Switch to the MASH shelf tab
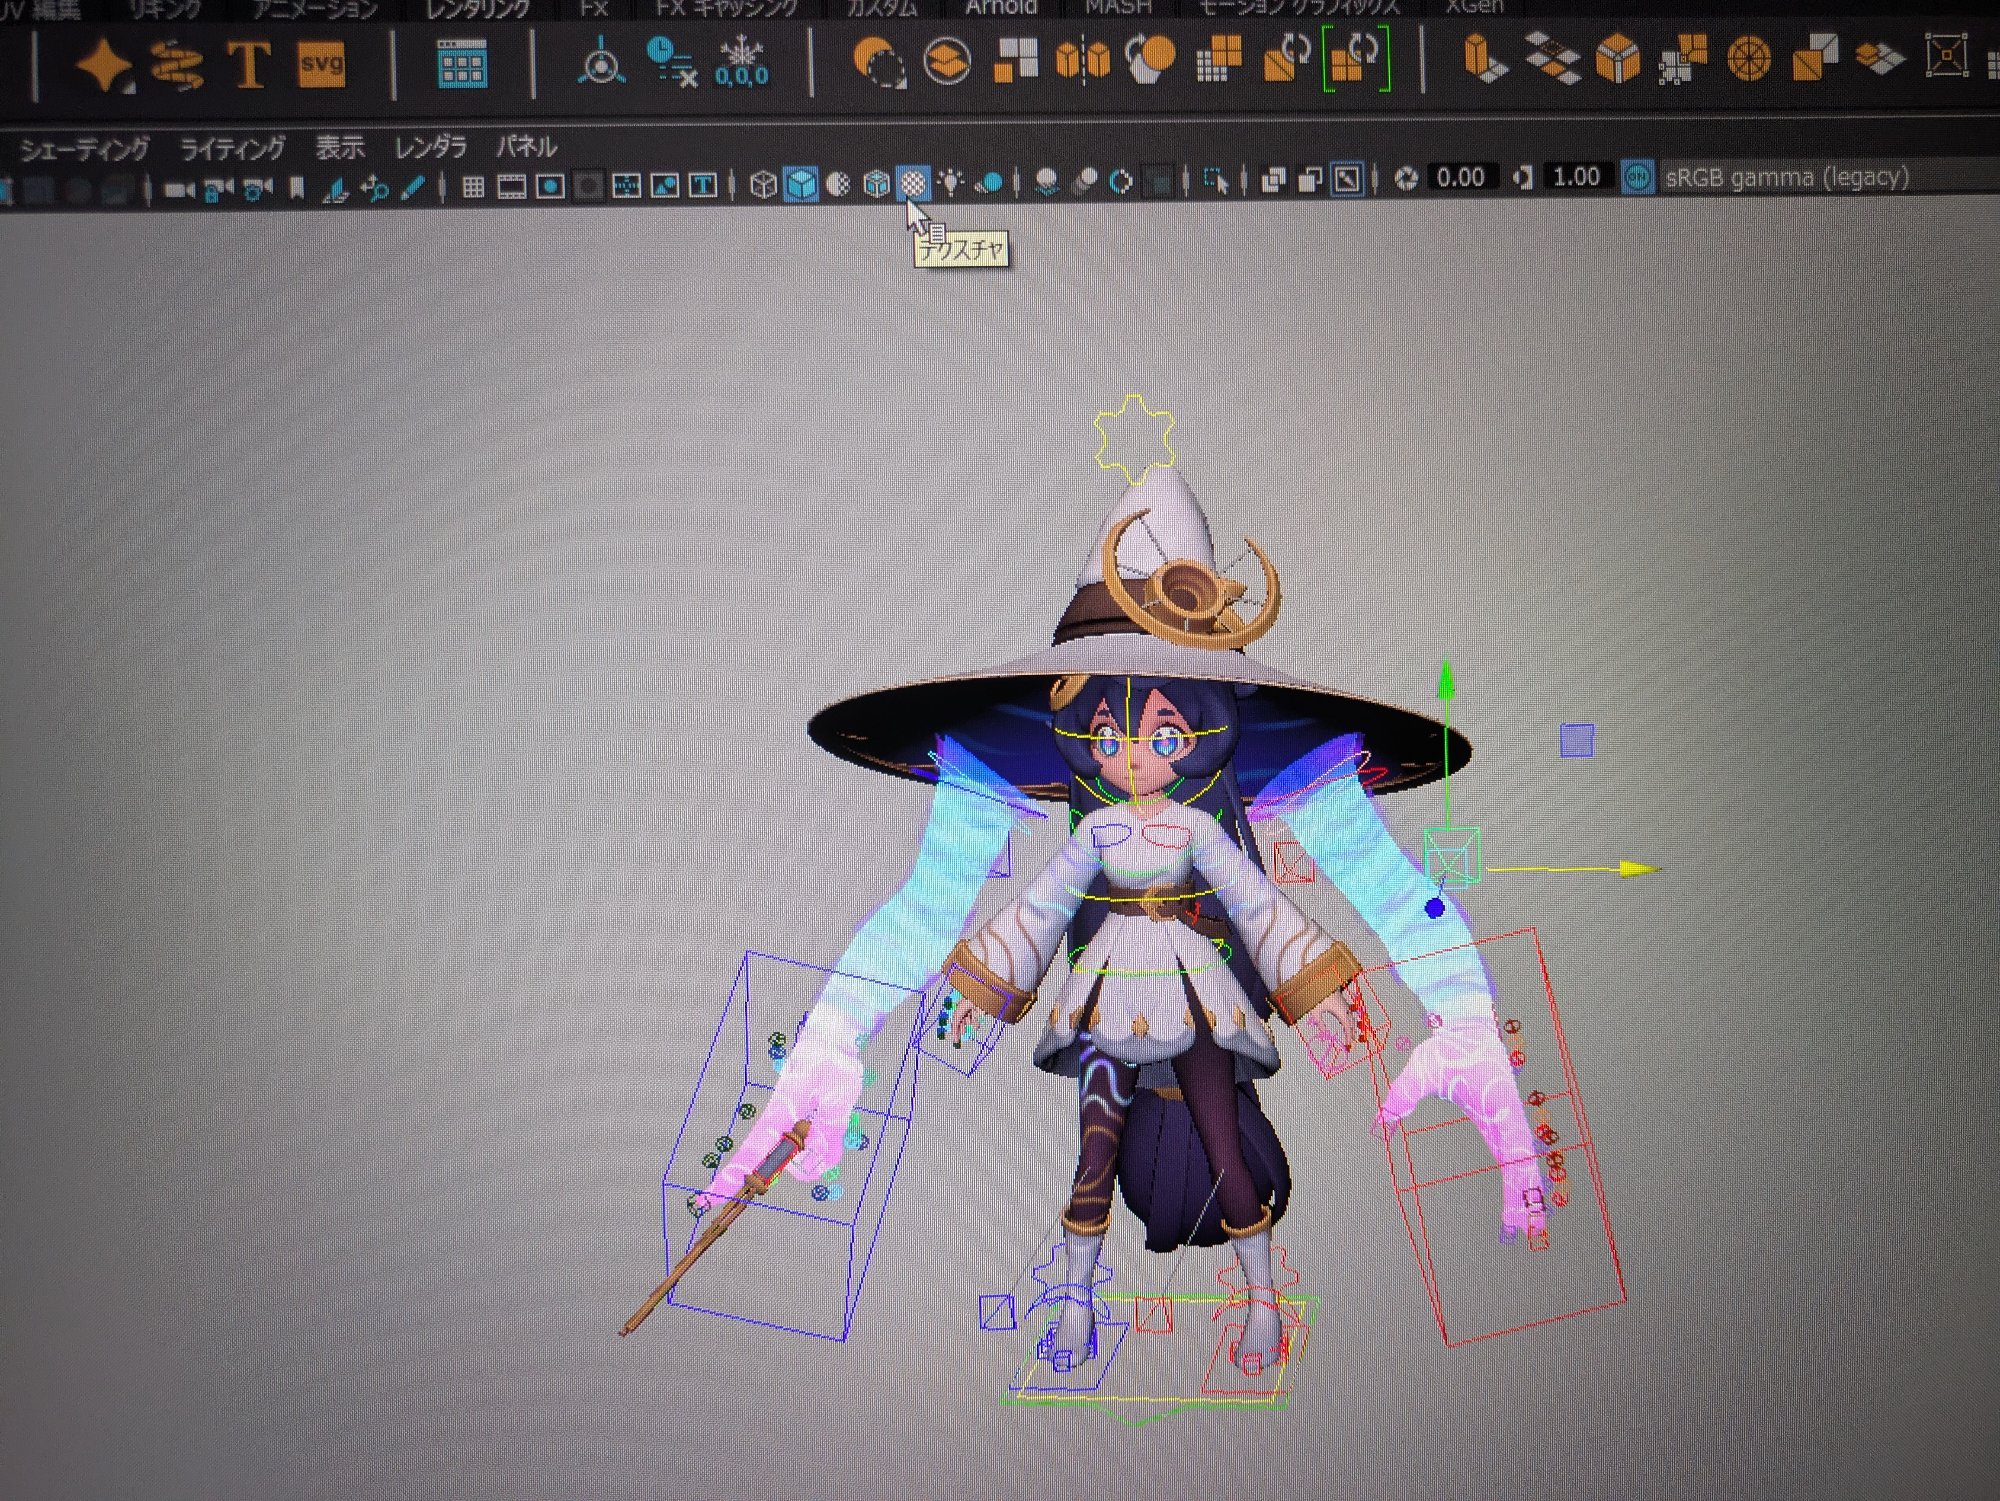 [x=1118, y=8]
